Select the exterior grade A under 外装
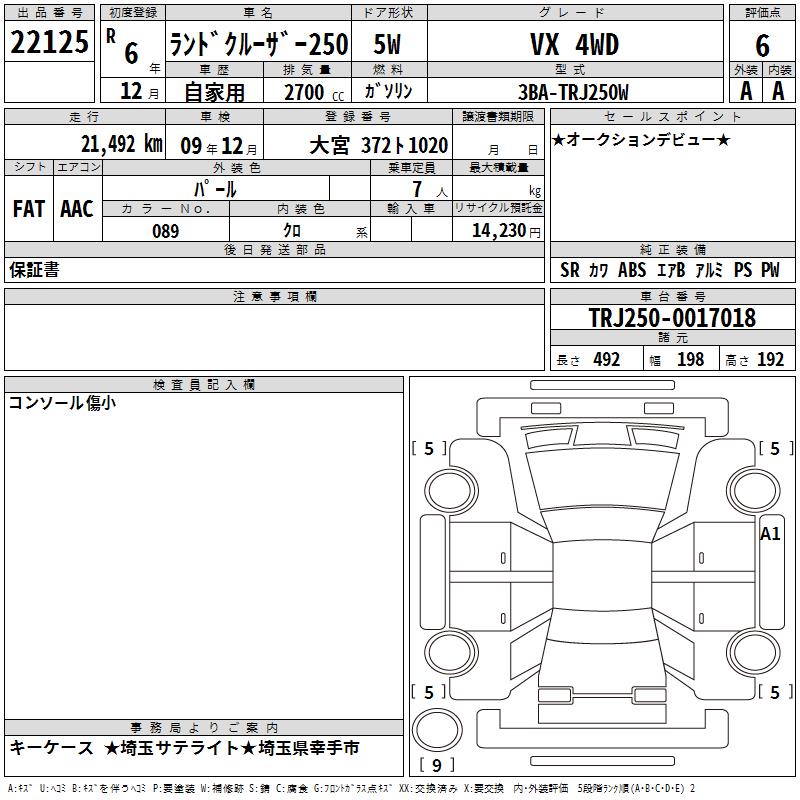Image resolution: width=800 pixels, height=800 pixels. click(746, 91)
